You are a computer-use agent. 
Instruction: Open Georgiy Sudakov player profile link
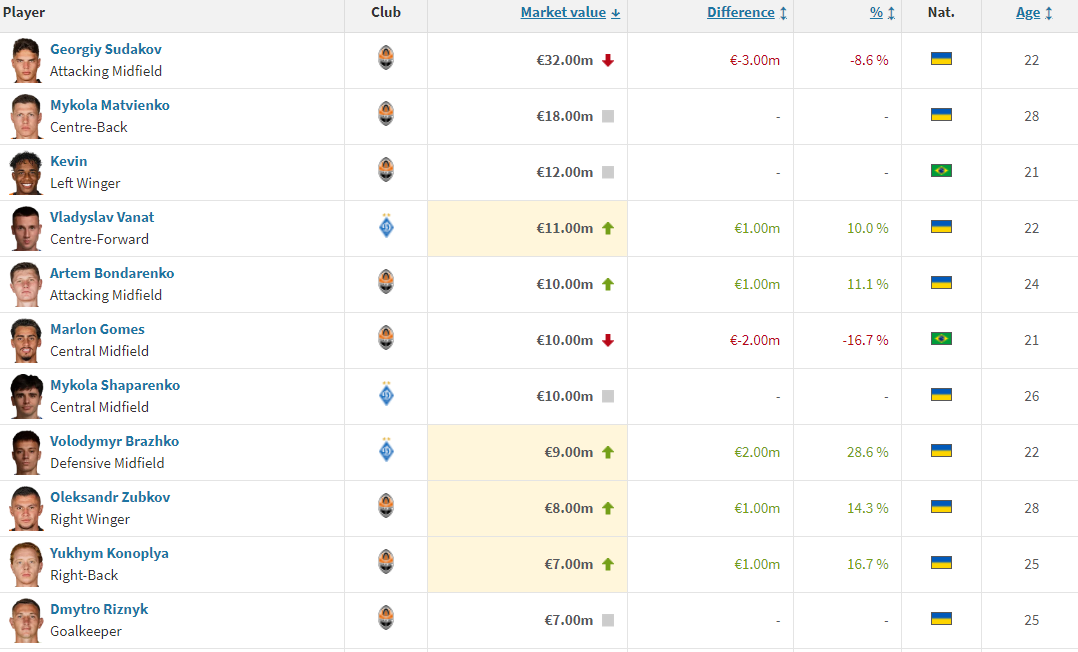point(106,49)
